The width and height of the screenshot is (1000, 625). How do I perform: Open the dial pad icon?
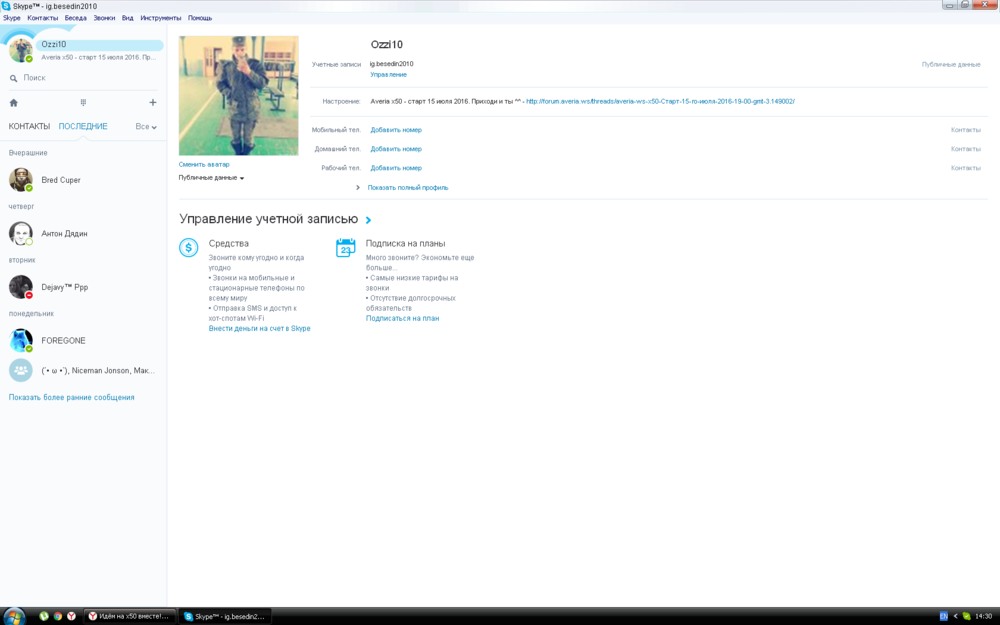(x=83, y=103)
